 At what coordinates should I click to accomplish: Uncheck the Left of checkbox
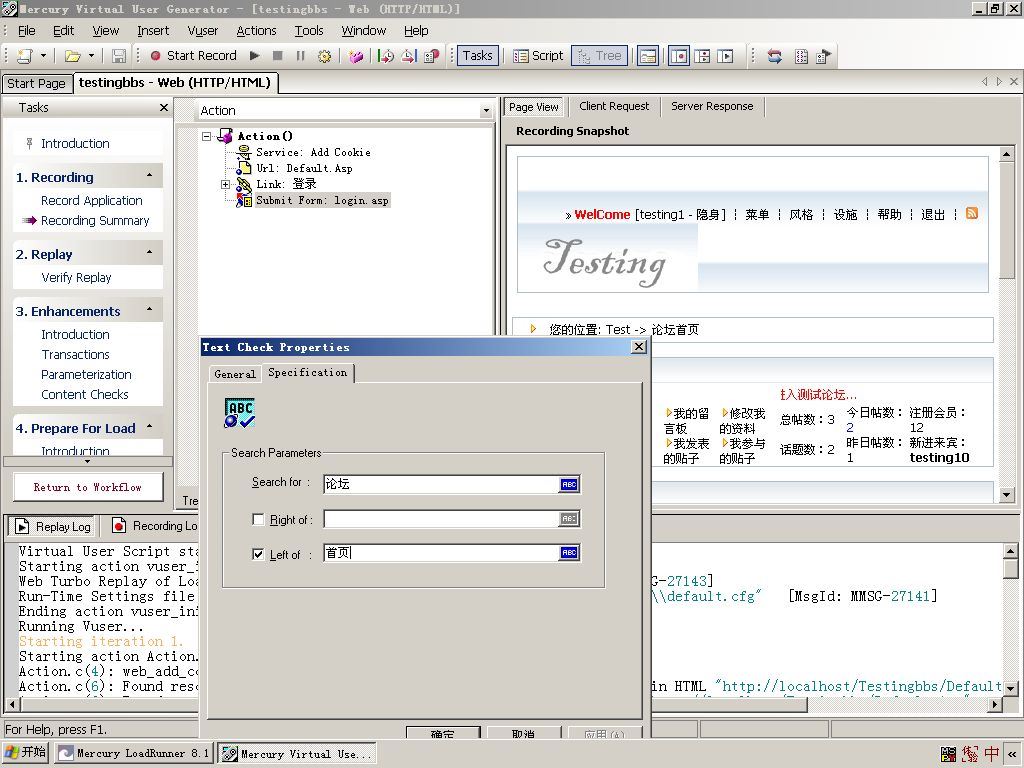click(x=259, y=554)
